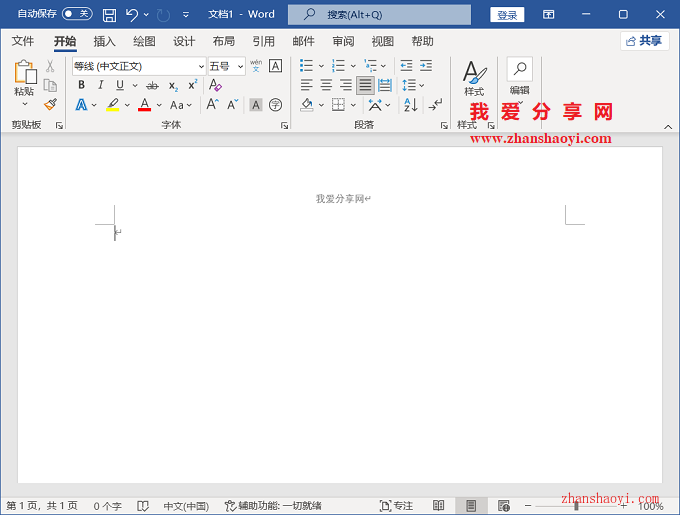Switch to Web Layout view
The height and width of the screenshot is (515, 680).
pos(503,505)
